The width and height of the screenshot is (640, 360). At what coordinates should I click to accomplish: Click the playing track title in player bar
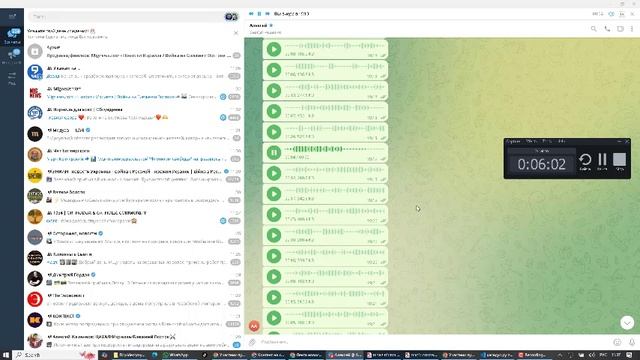pyautogui.click(x=291, y=14)
